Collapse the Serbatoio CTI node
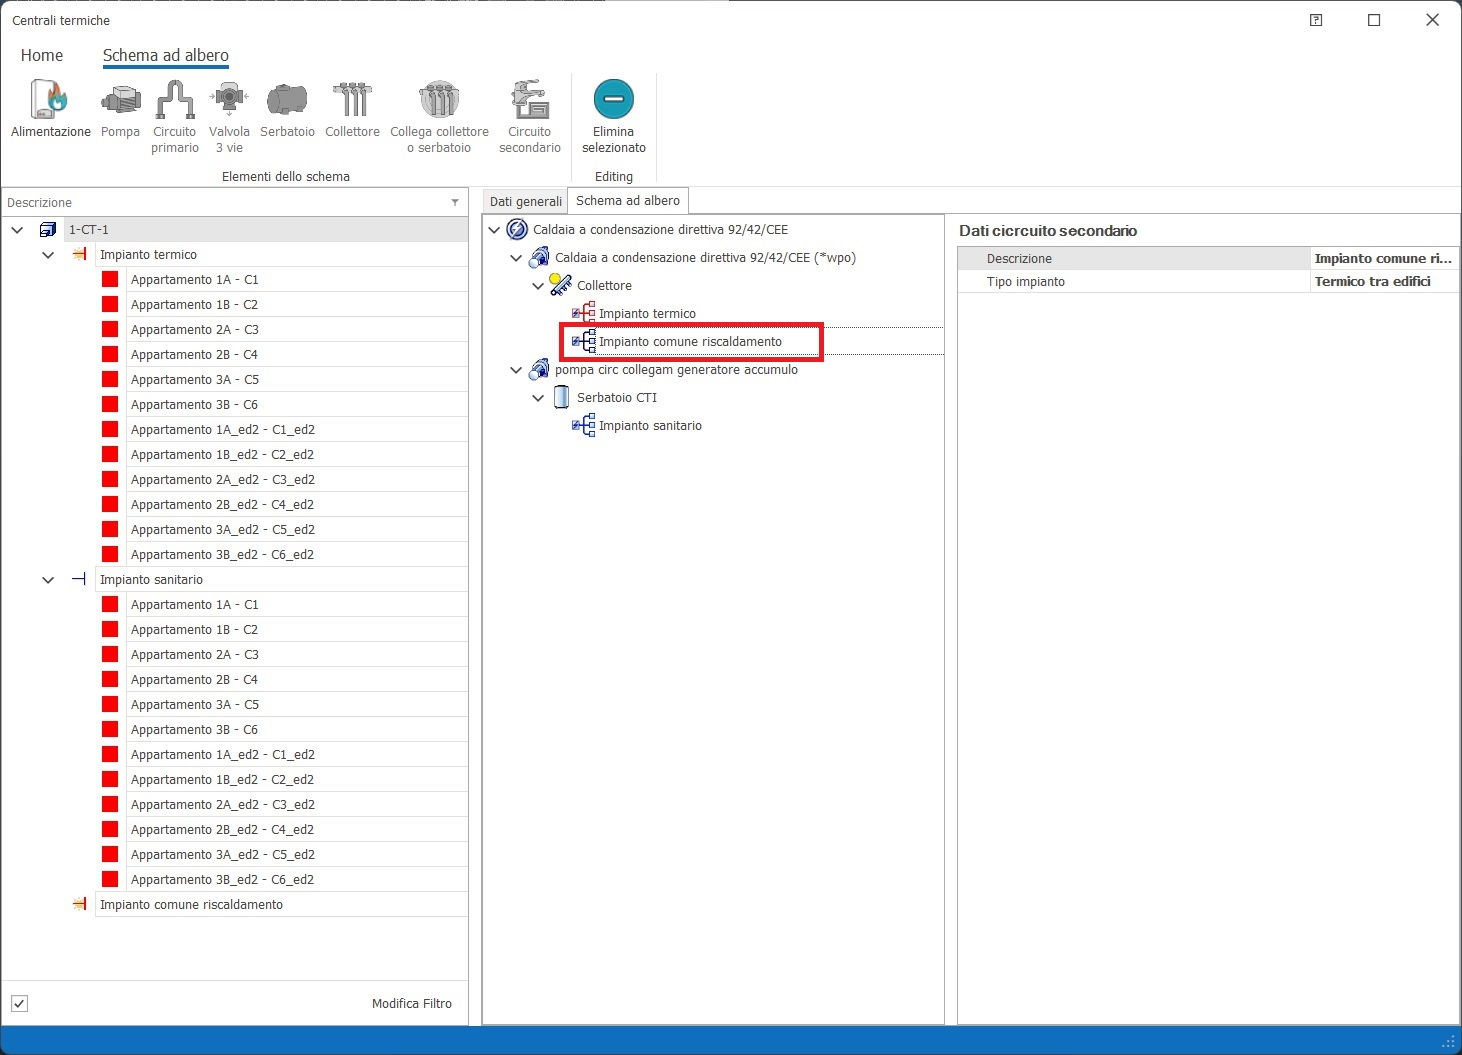This screenshot has height=1055, width=1462. click(538, 398)
